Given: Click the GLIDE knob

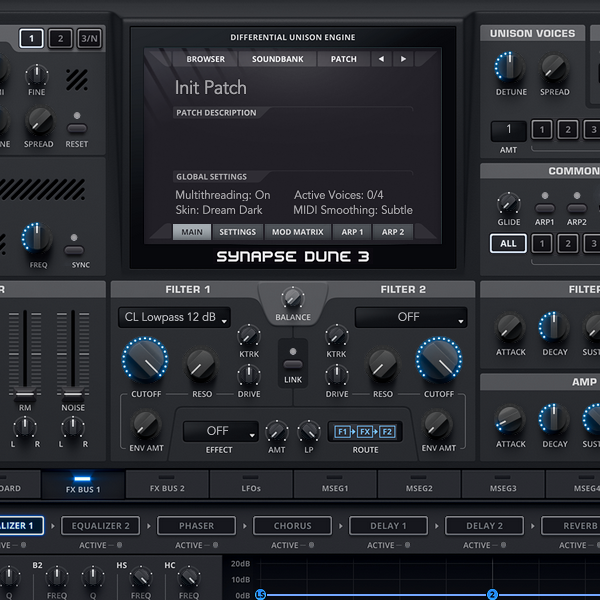Looking at the screenshot, I should coord(509,204).
